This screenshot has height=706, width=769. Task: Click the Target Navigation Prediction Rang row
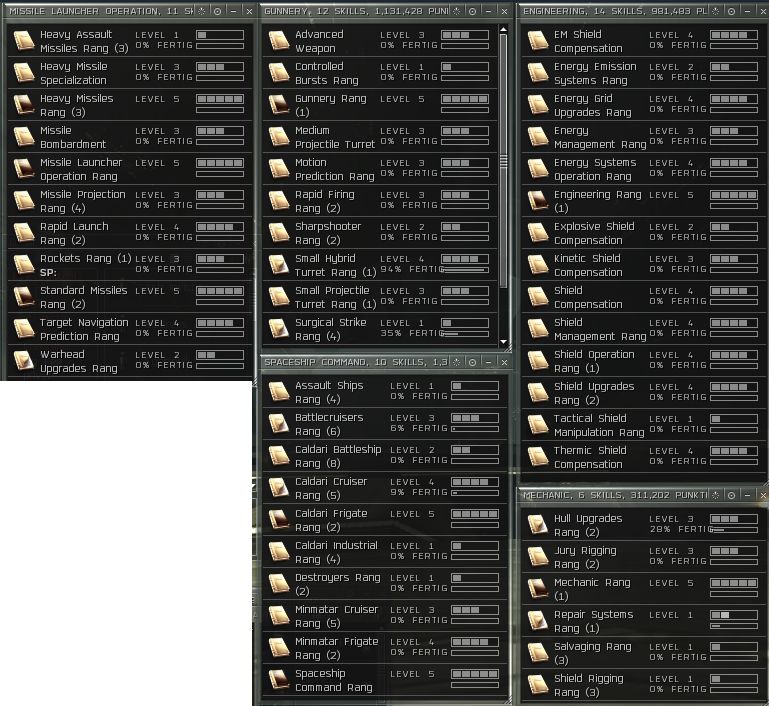(129, 329)
